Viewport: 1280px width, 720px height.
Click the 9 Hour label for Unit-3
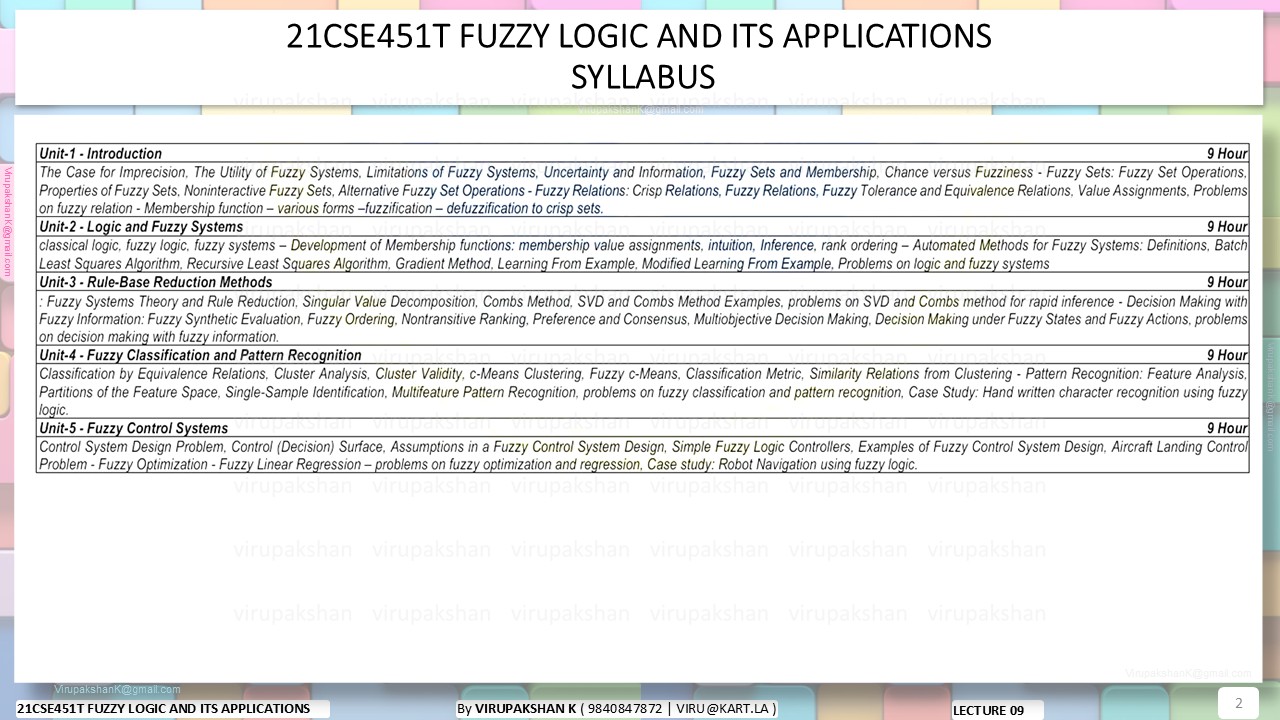click(1227, 282)
